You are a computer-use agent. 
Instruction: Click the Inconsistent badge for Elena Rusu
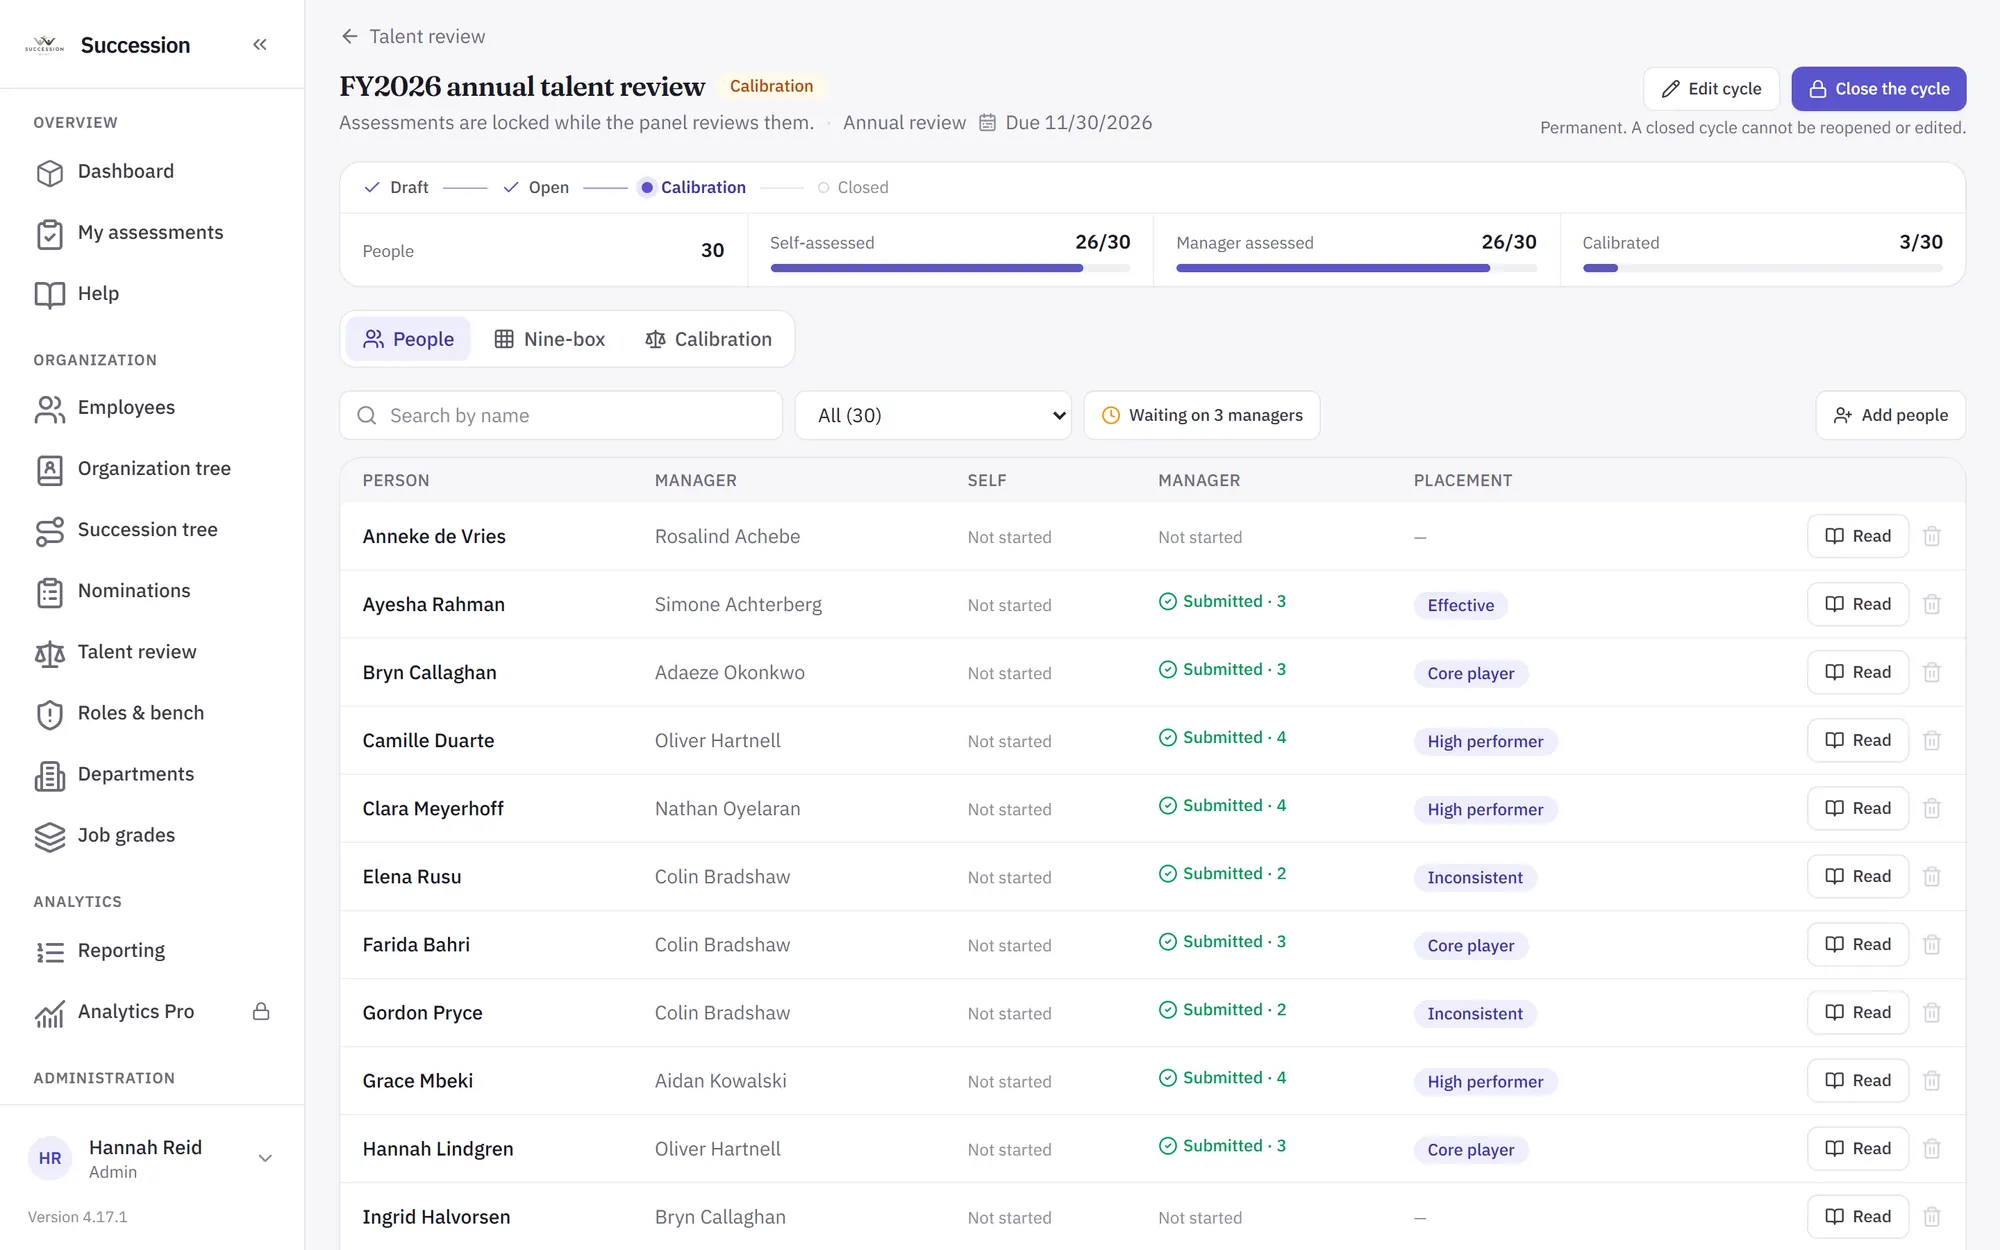click(1475, 877)
